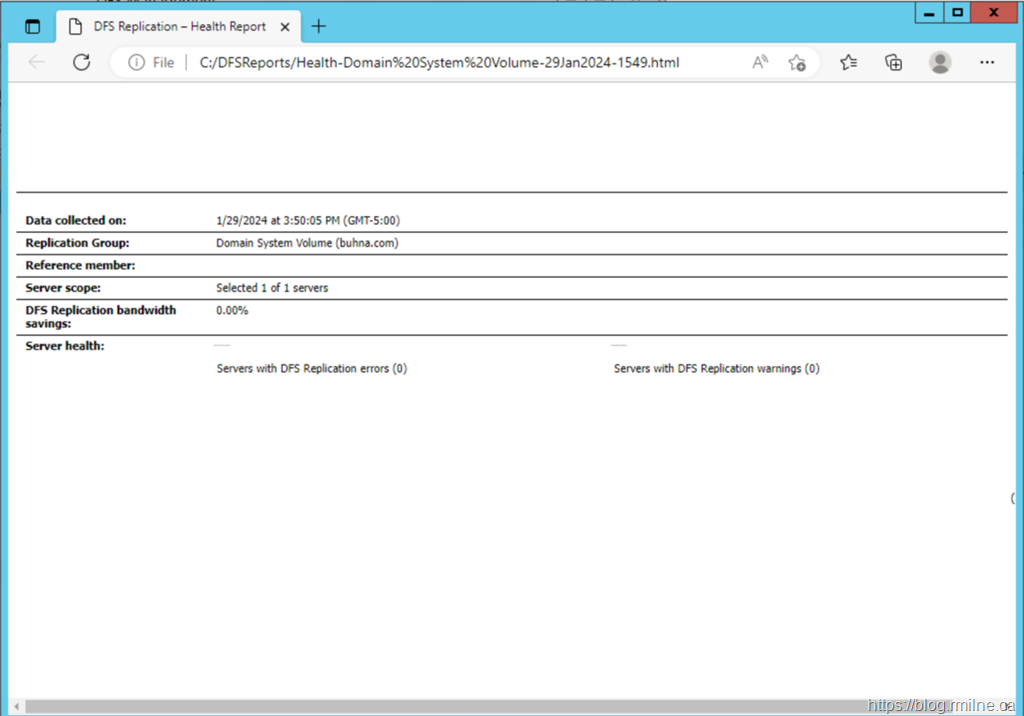Open Servers with DFS Replication errors (0)
Image resolution: width=1024 pixels, height=716 pixels.
pyautogui.click(x=311, y=368)
